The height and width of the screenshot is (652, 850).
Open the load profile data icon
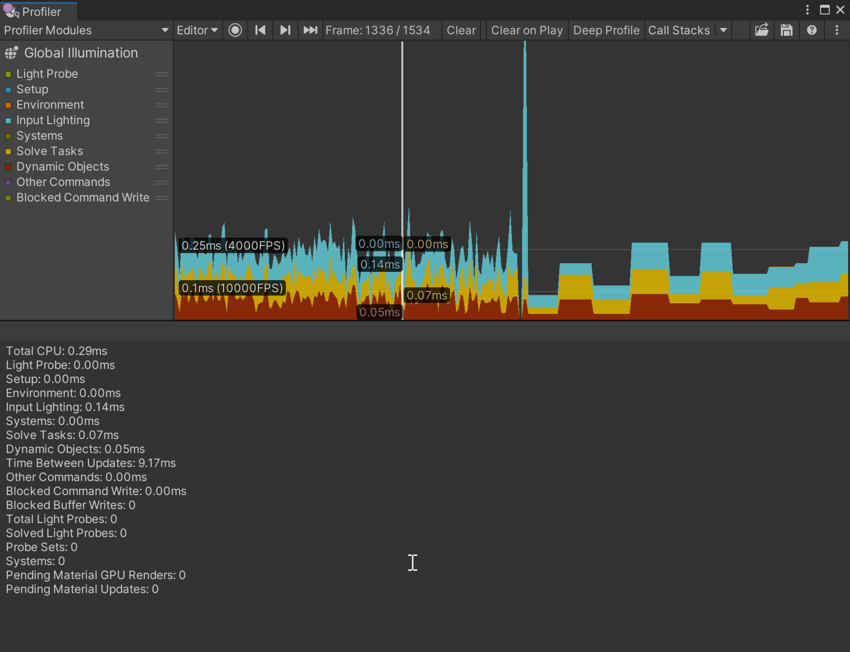761,30
